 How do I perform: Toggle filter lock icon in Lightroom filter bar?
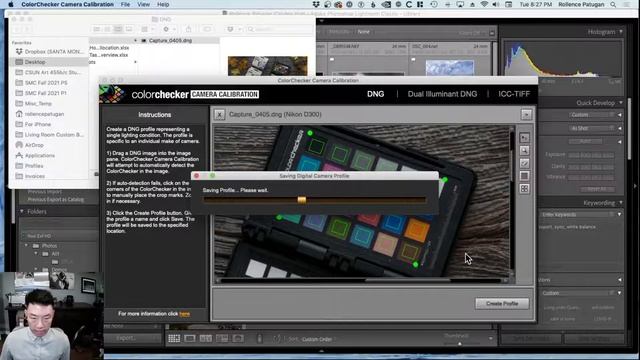(492, 32)
